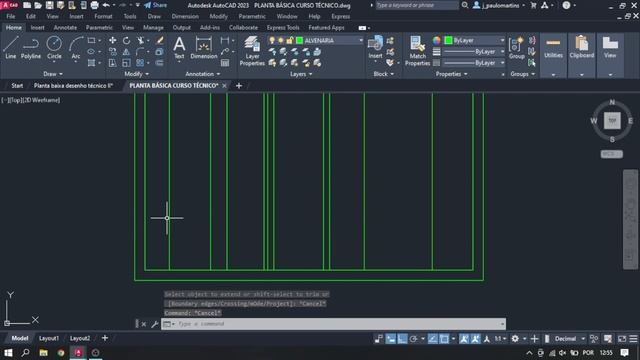Insert a Table from Annotation panel
640x360 pixels.
(225, 63)
